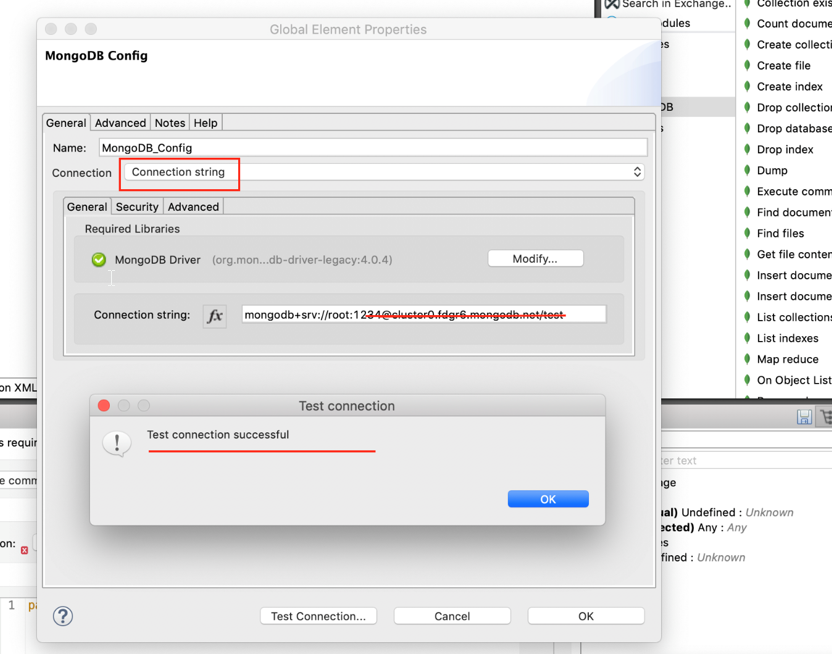
Task: Select On Object Listener palette entry
Action: (794, 380)
